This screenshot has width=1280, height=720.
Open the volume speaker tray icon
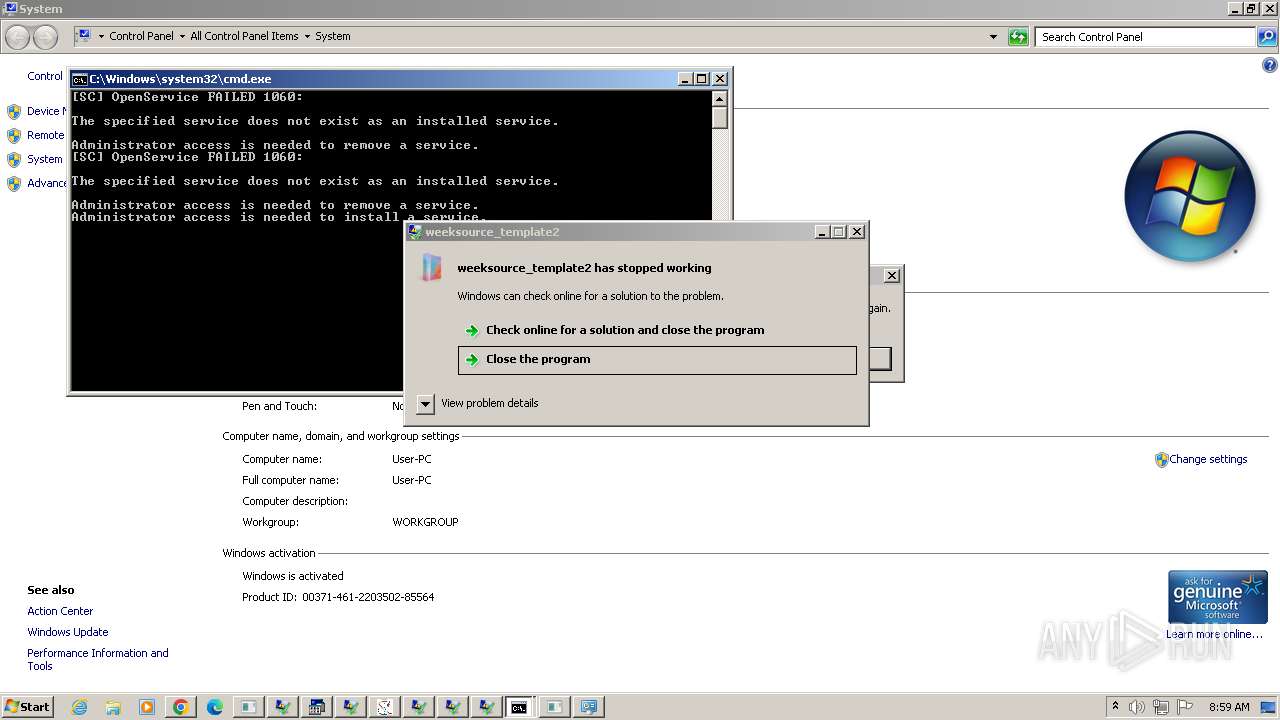[1137, 707]
